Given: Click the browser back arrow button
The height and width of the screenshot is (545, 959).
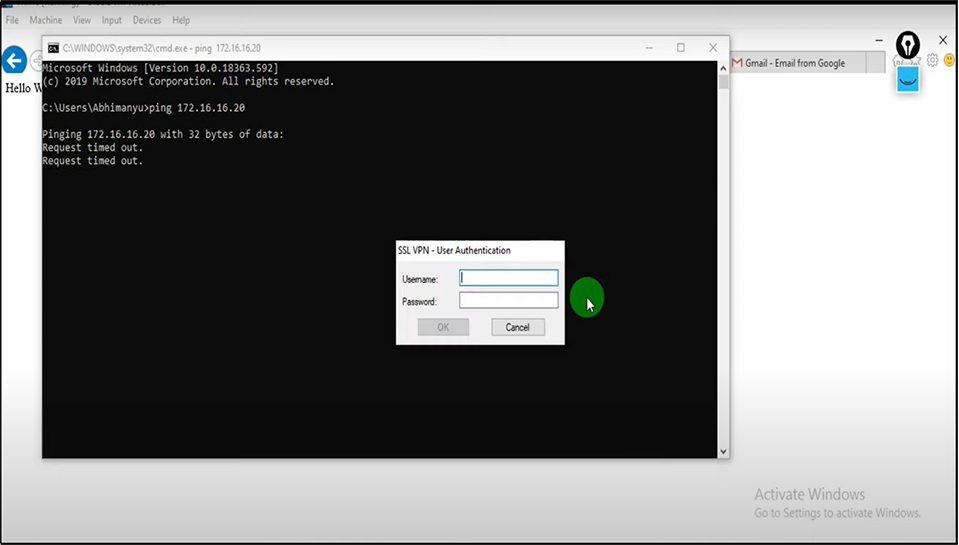Looking at the screenshot, I should (14, 61).
